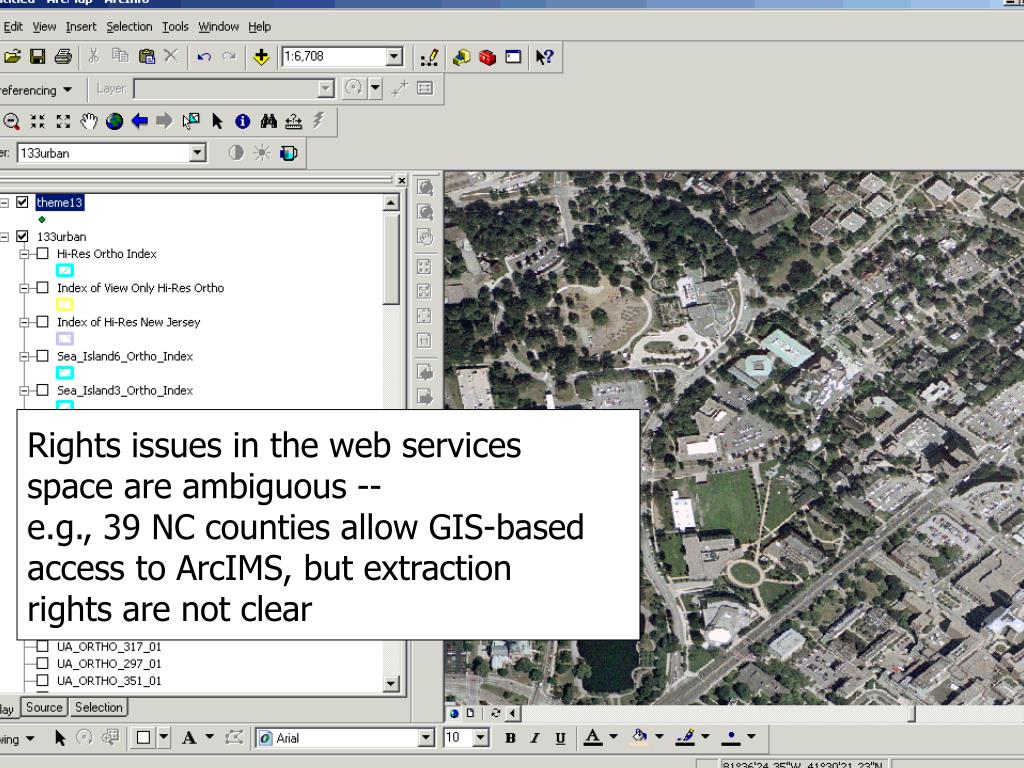Open the View menu
The image size is (1024, 768).
(44, 27)
